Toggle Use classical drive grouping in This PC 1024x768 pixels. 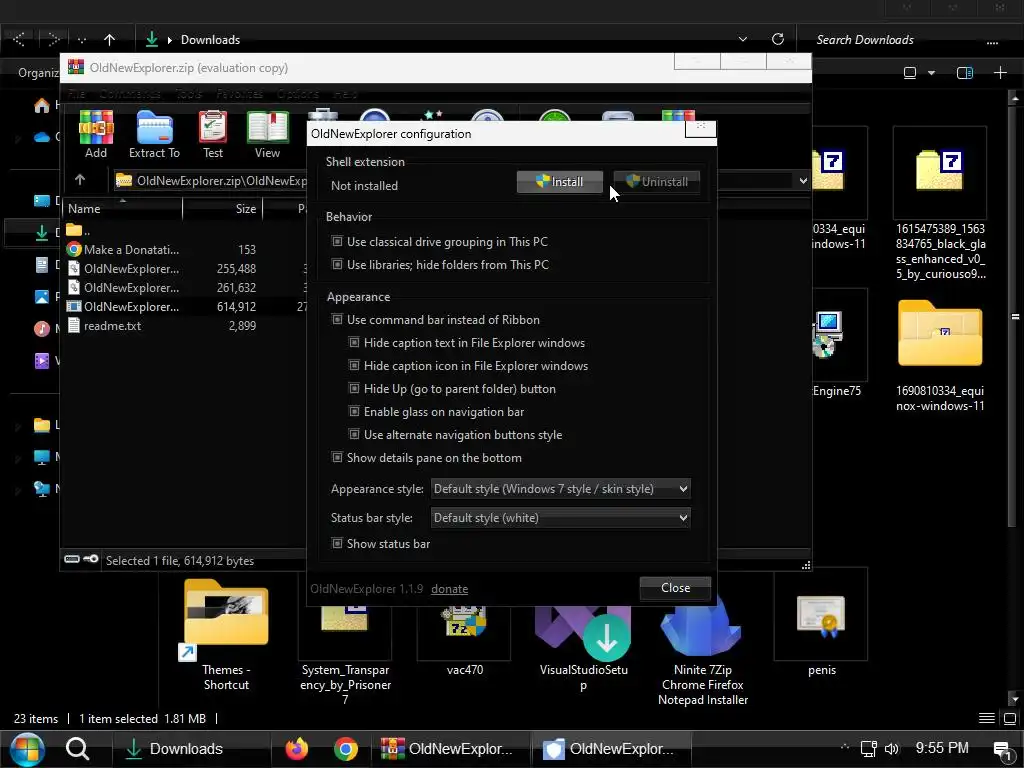point(337,242)
